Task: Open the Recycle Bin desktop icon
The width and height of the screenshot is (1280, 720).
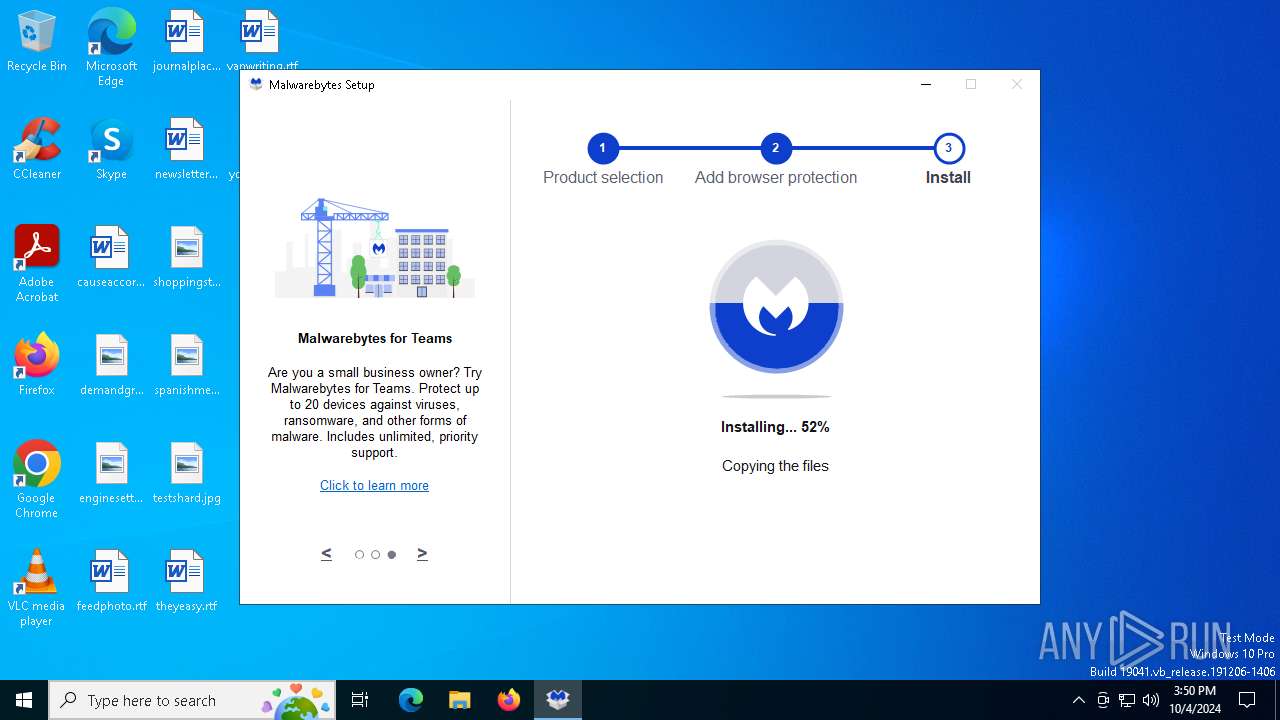Action: point(37,42)
